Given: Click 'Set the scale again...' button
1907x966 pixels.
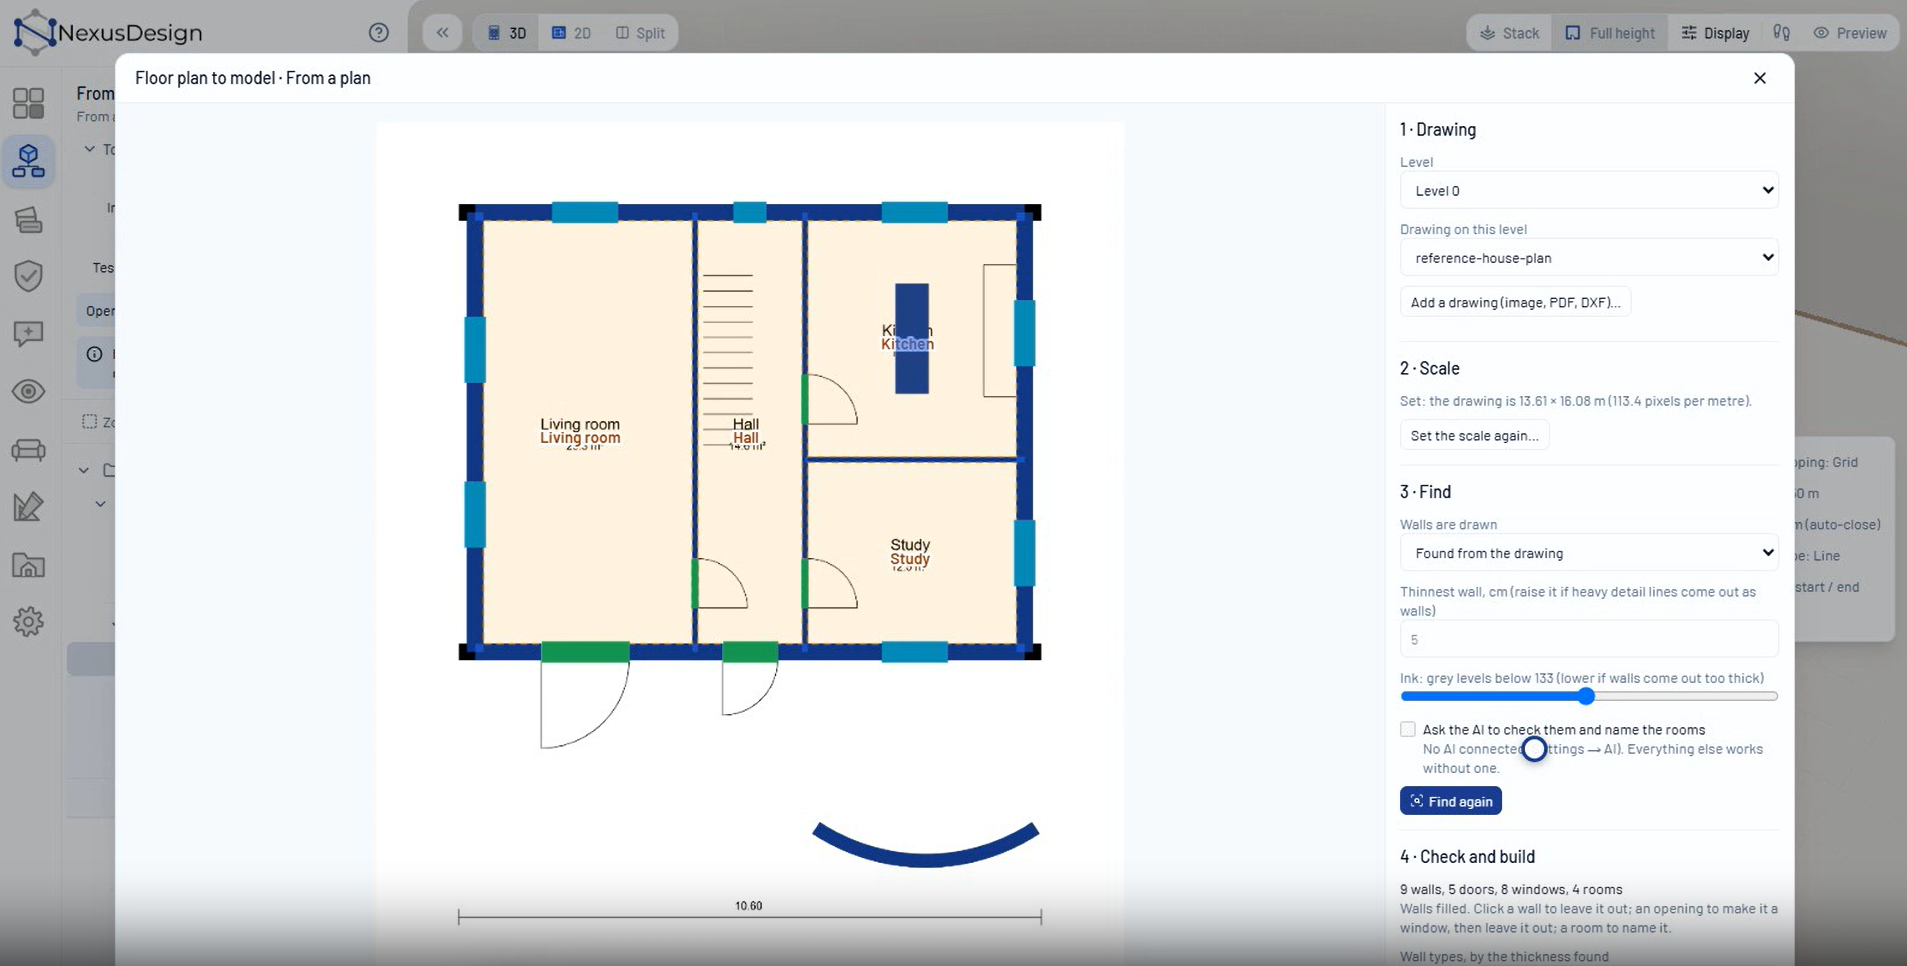Looking at the screenshot, I should pyautogui.click(x=1474, y=435).
